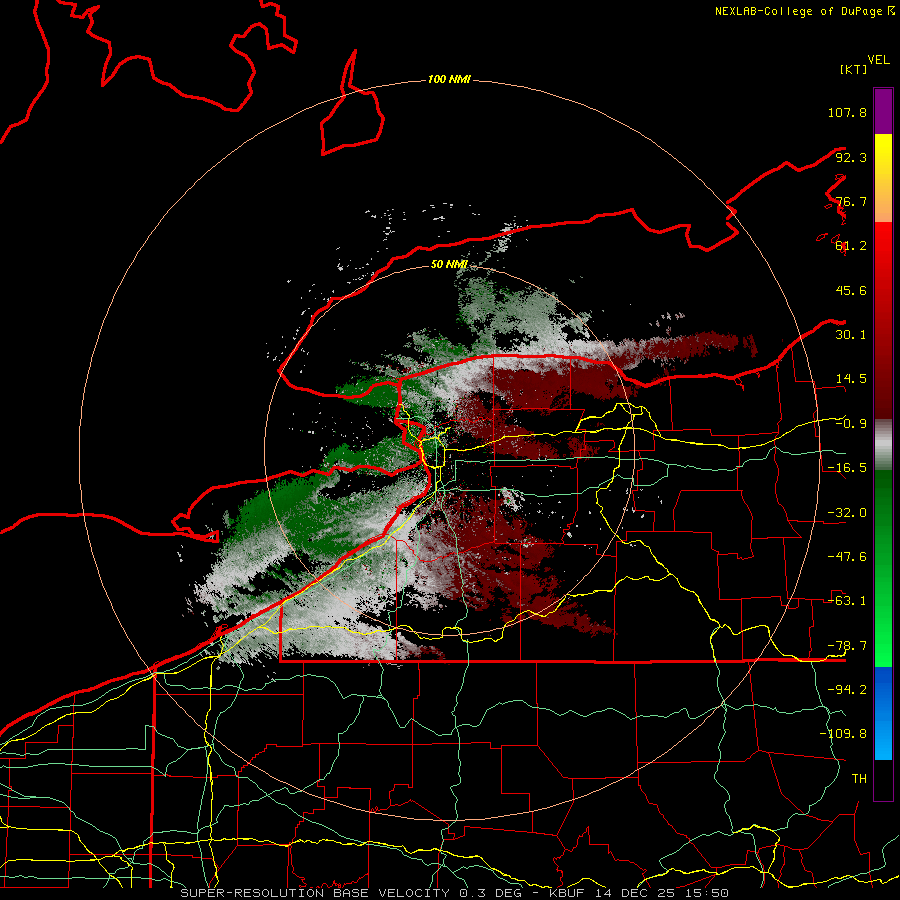Click the -16.5 velocity scale value

(x=847, y=468)
